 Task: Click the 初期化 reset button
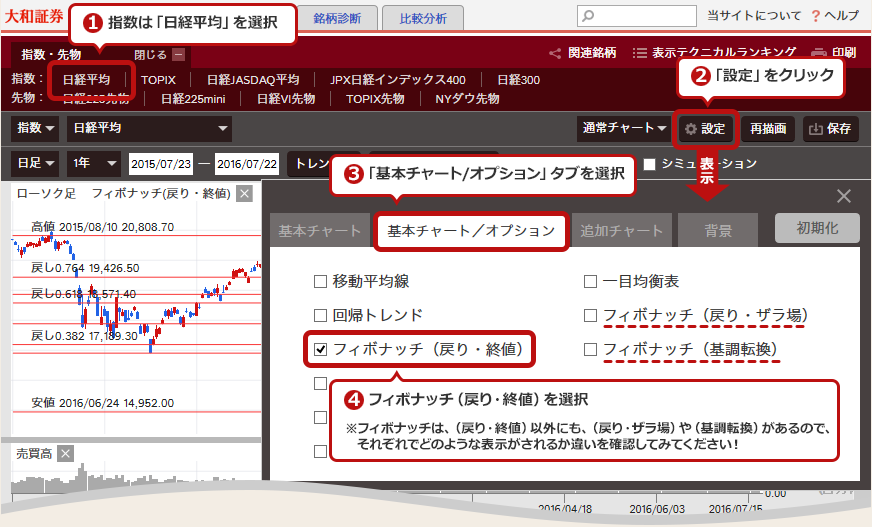coord(817,228)
